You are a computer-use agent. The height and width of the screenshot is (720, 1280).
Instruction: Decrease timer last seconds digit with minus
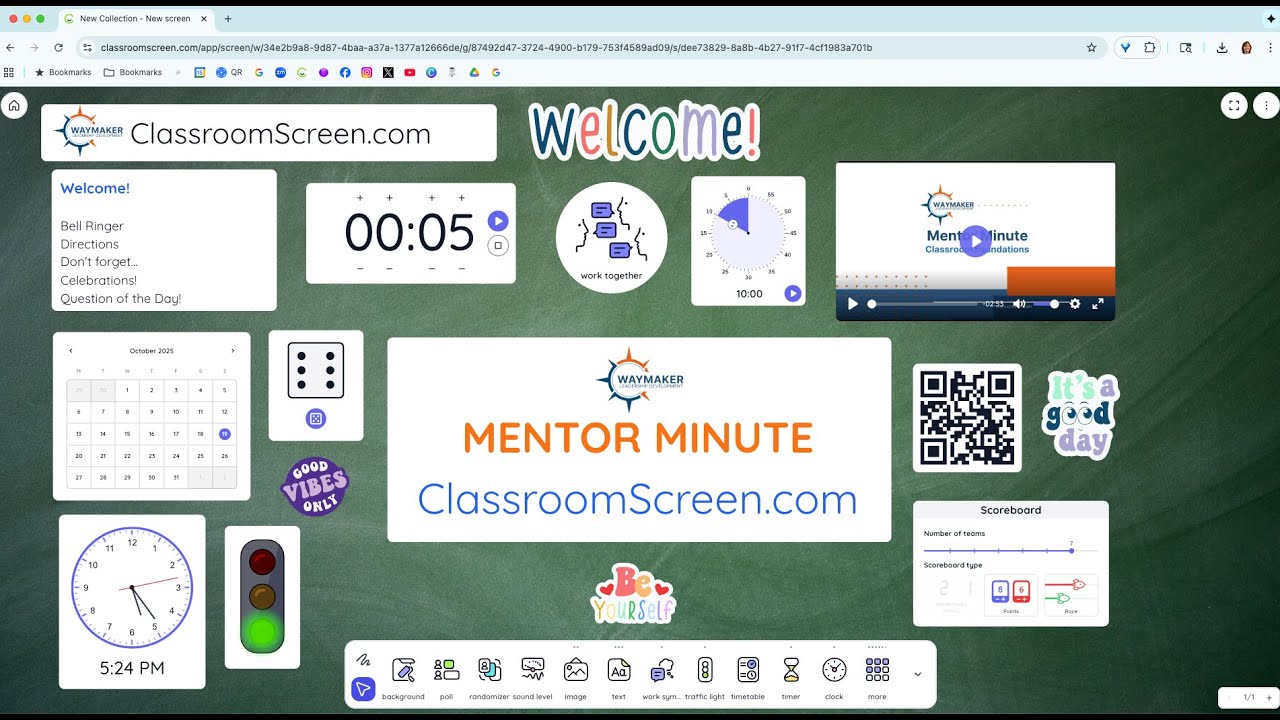[461, 269]
